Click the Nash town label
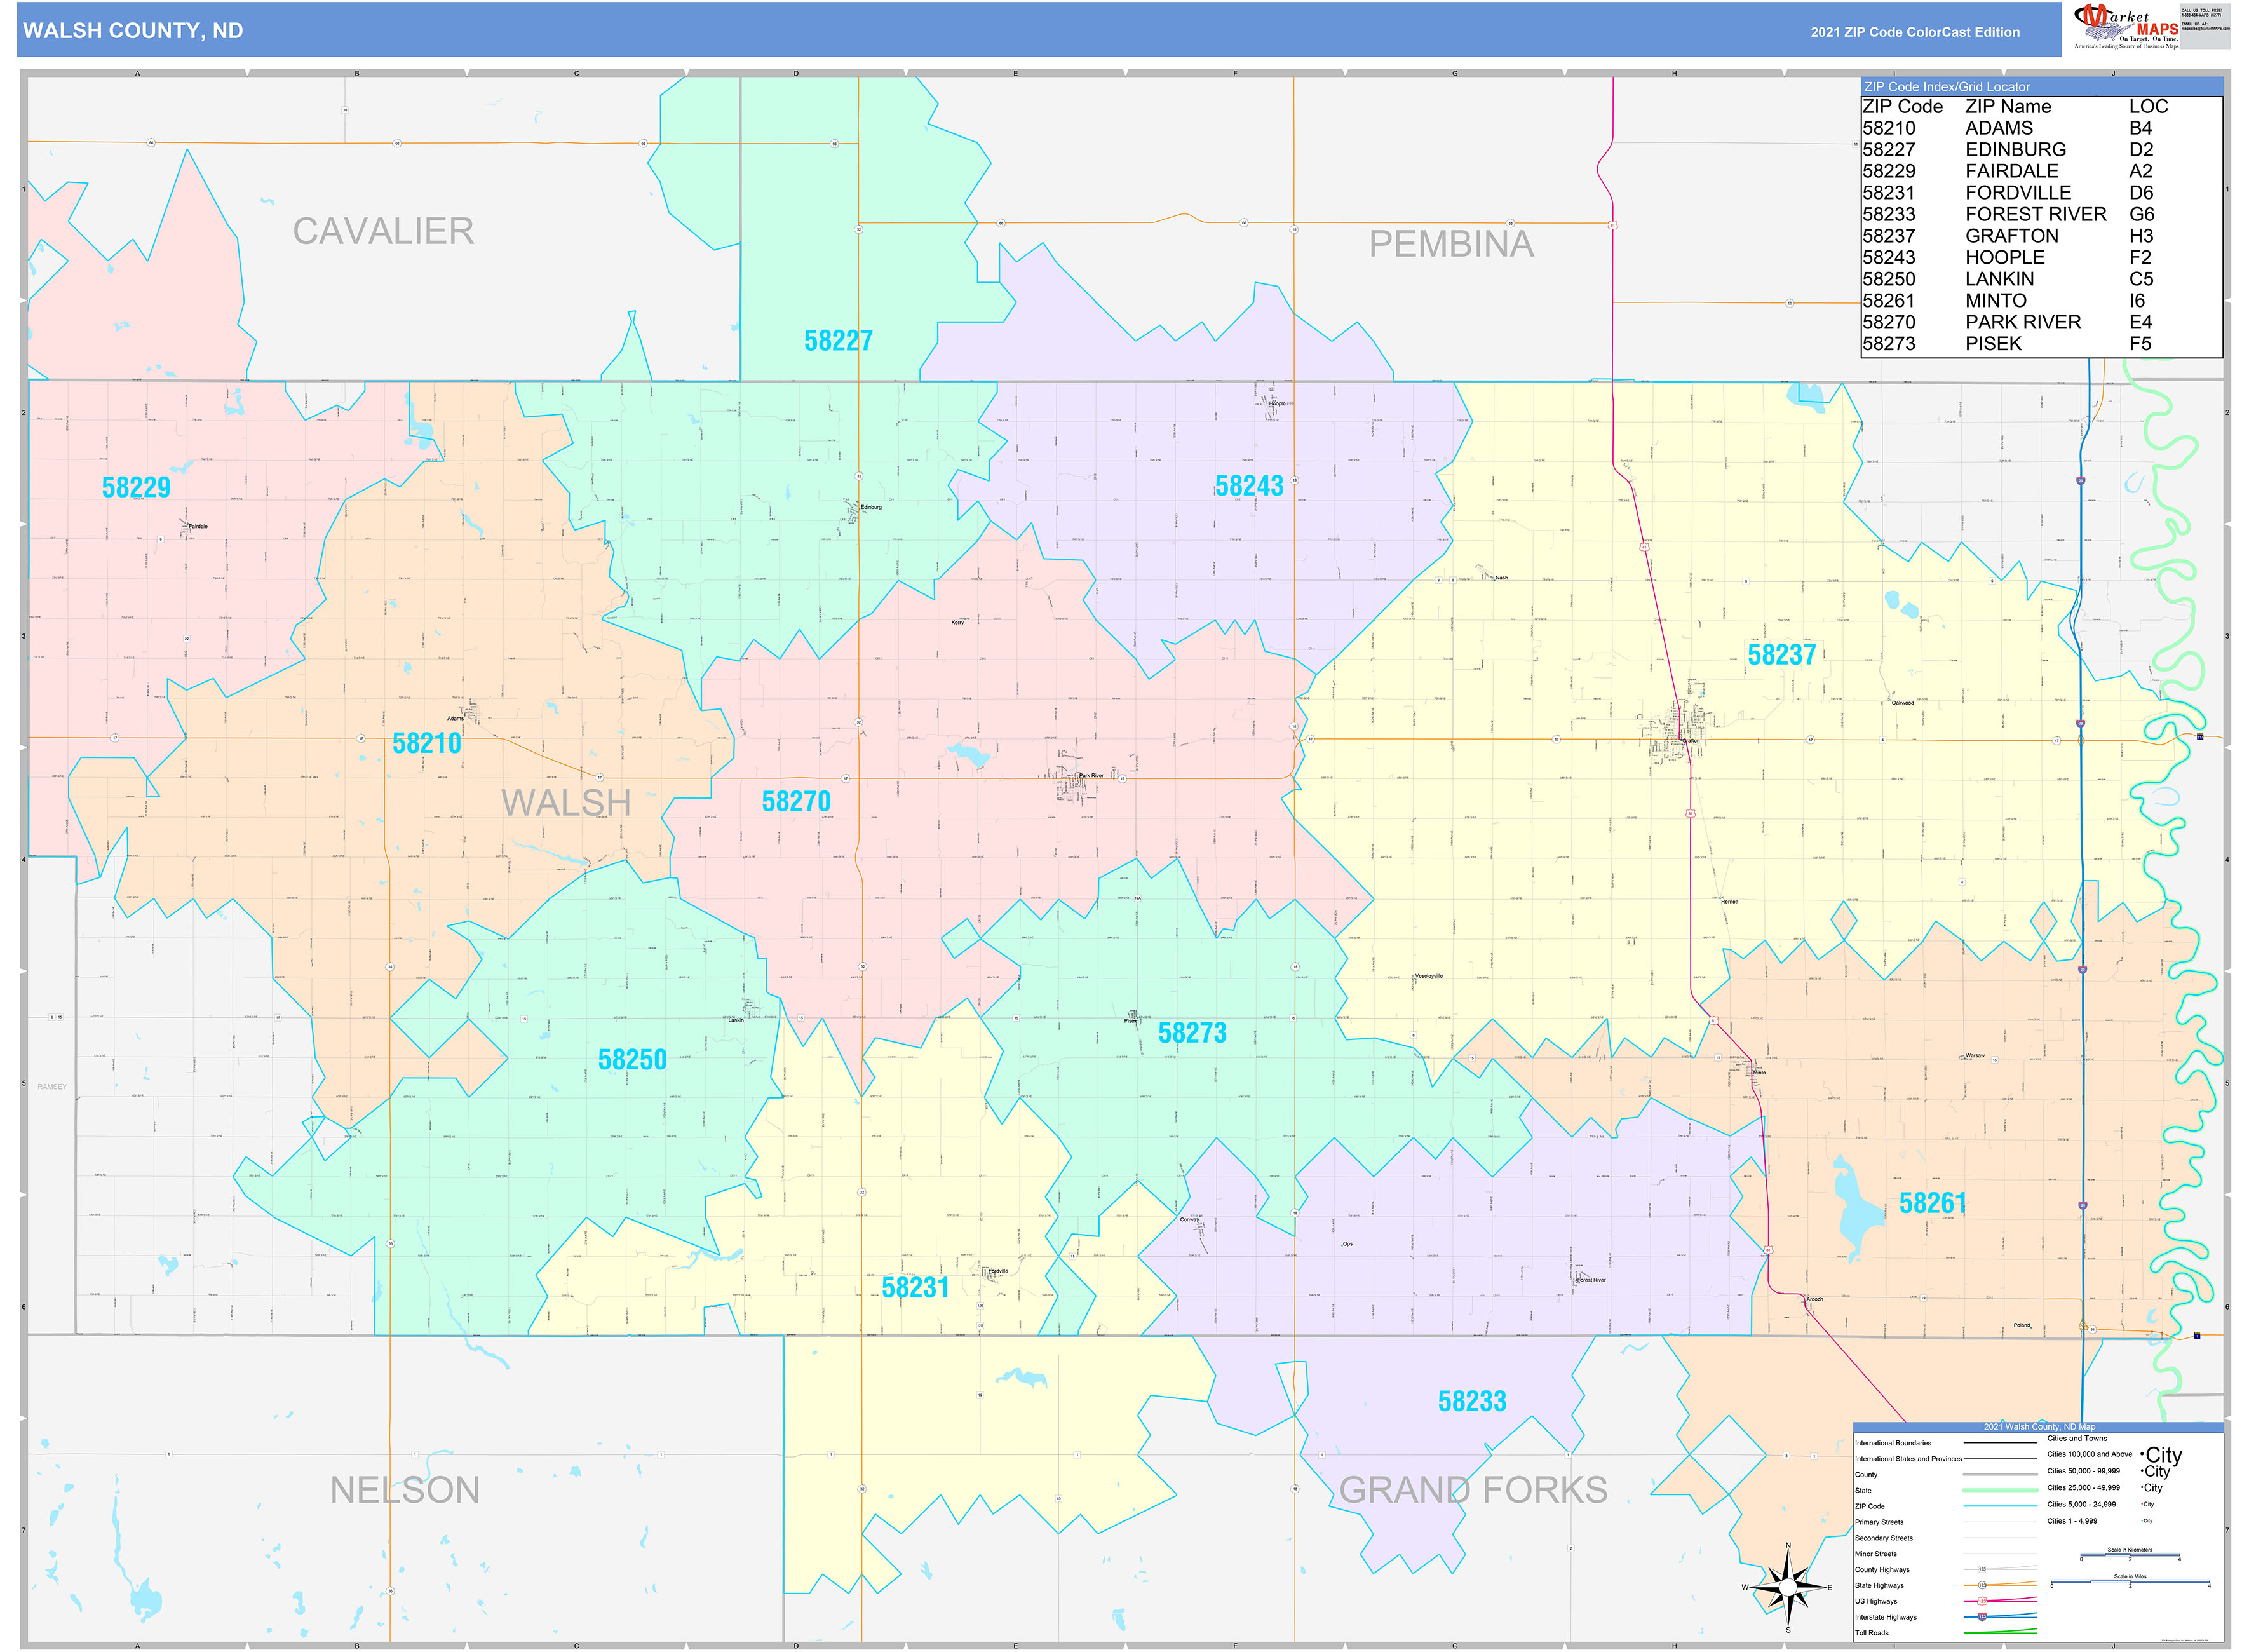2242x1652 pixels. (x=1501, y=578)
